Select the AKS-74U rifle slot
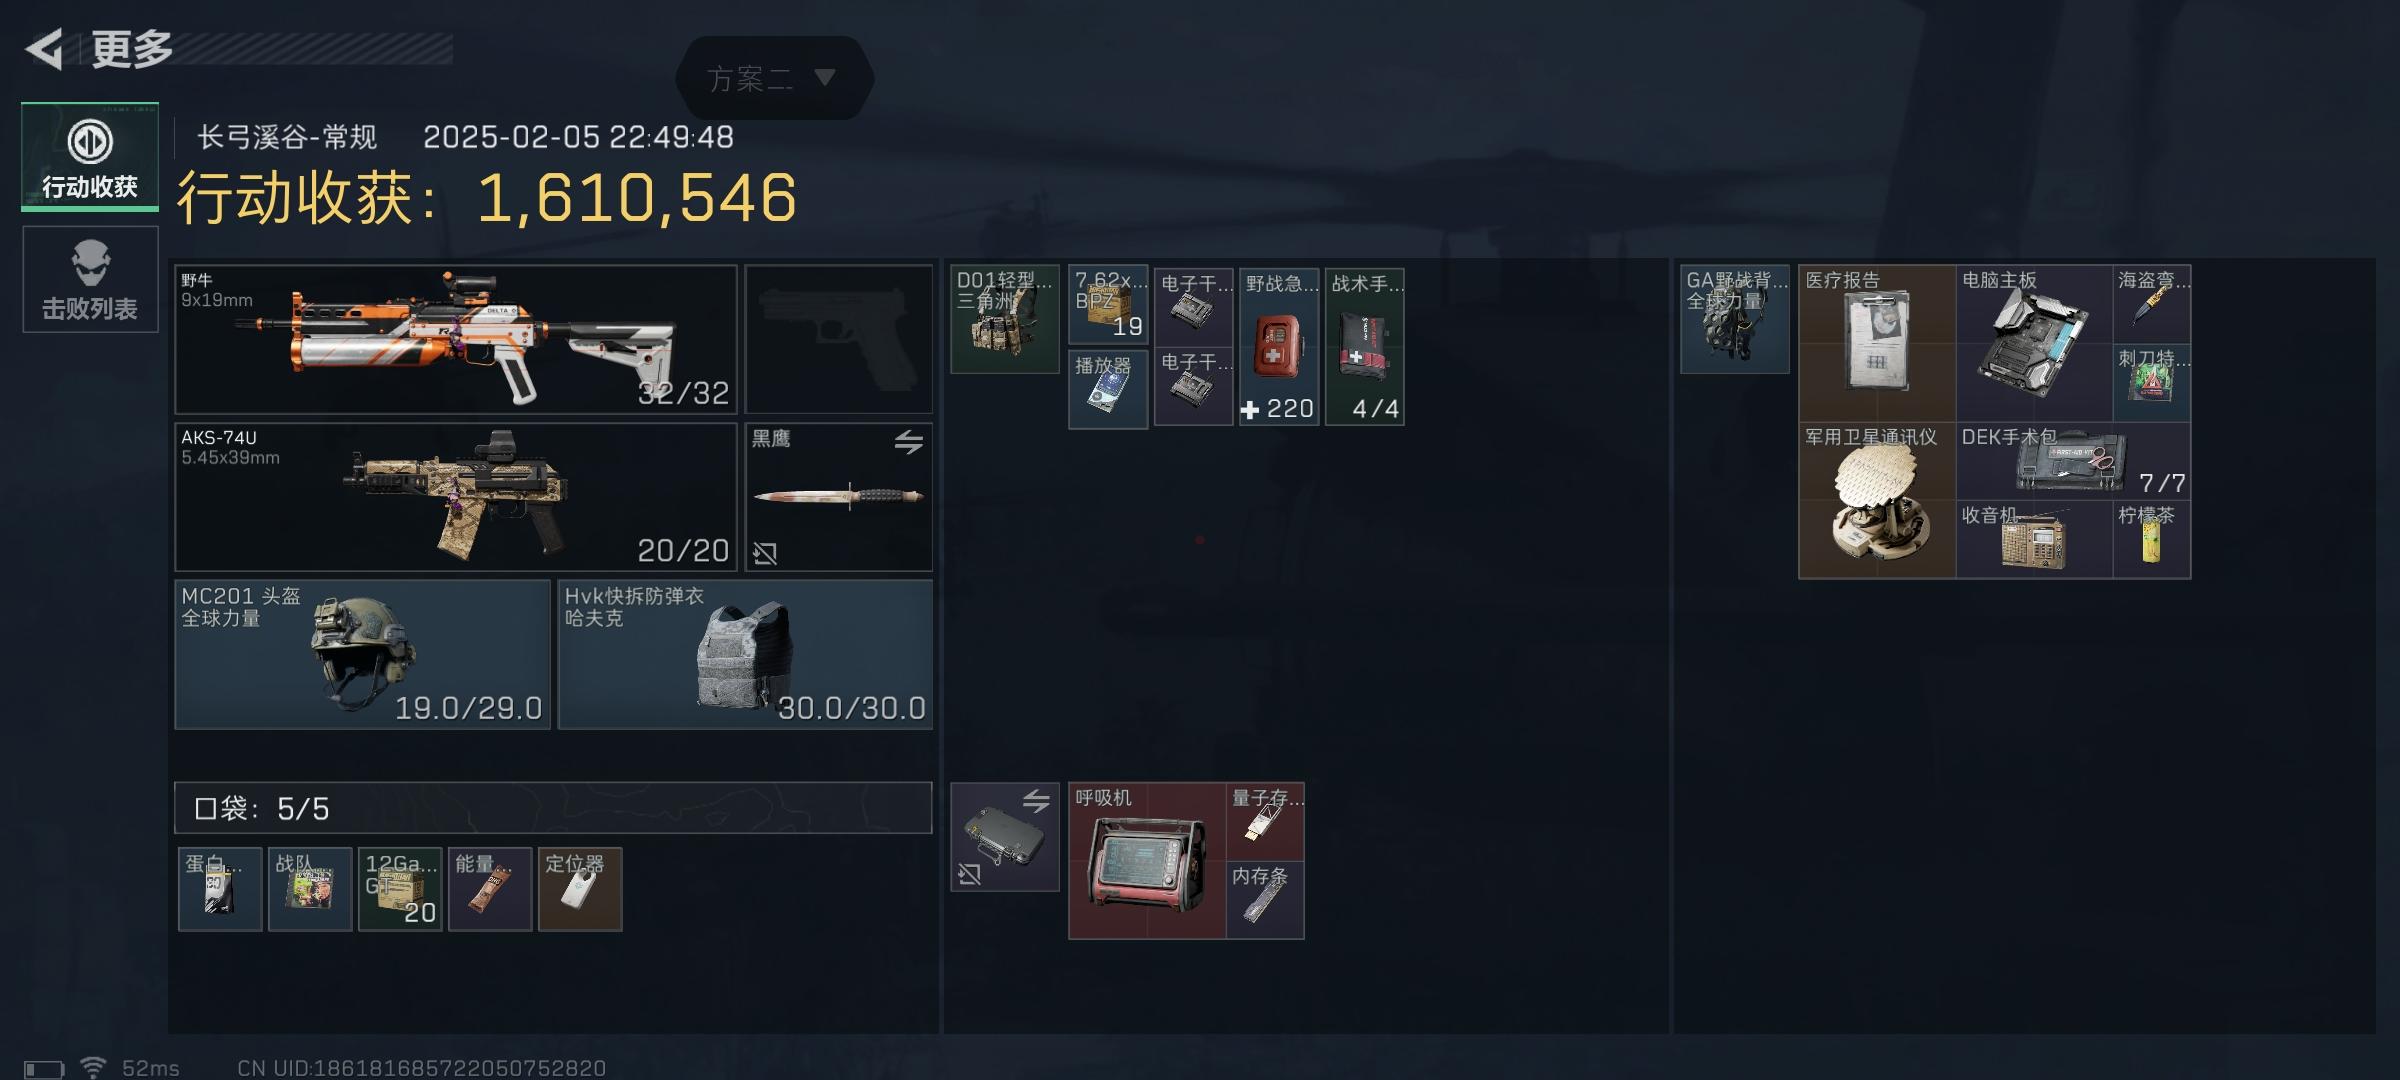This screenshot has height=1080, width=2400. (456, 497)
